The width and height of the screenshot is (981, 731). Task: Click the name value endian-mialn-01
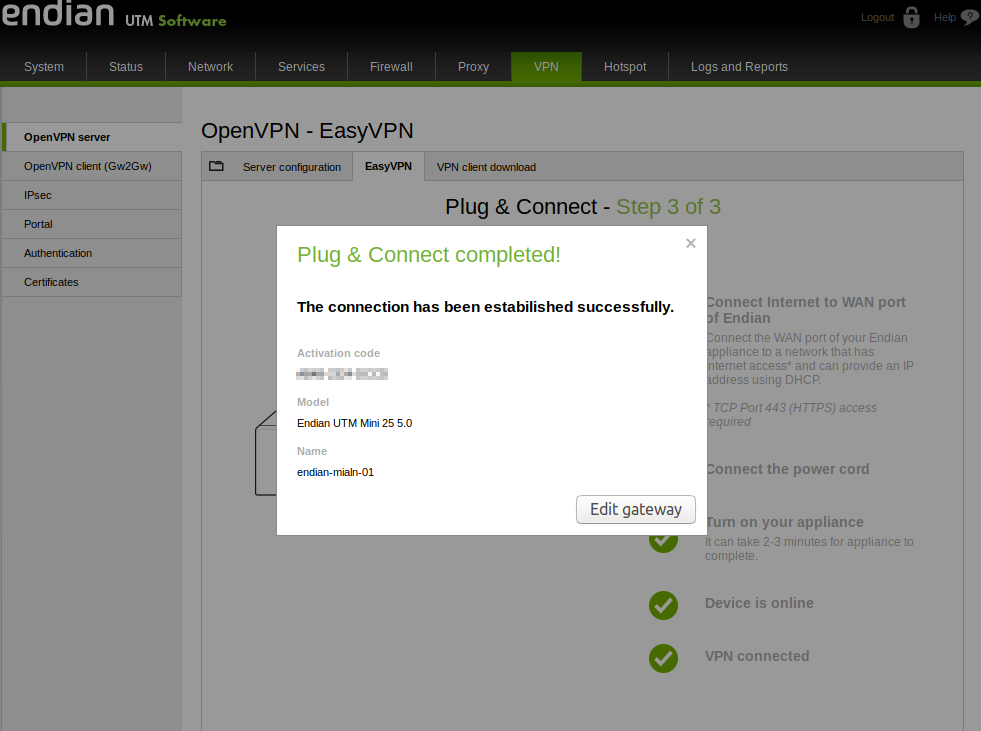pos(335,473)
